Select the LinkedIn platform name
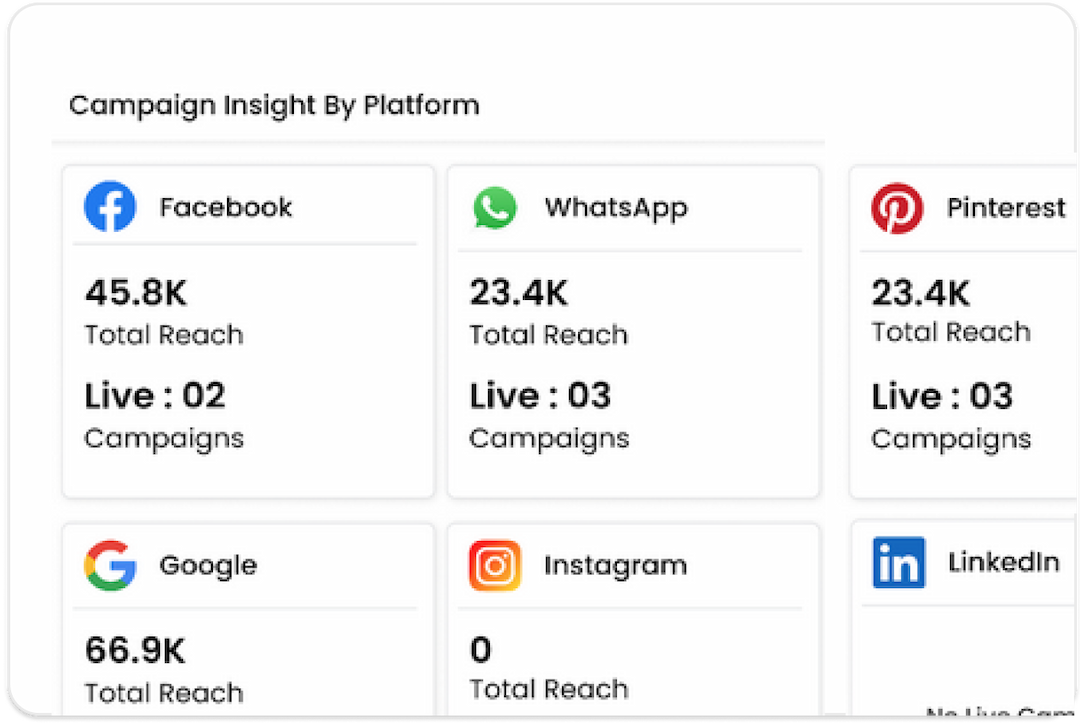The width and height of the screenshot is (1080, 724). (1004, 562)
